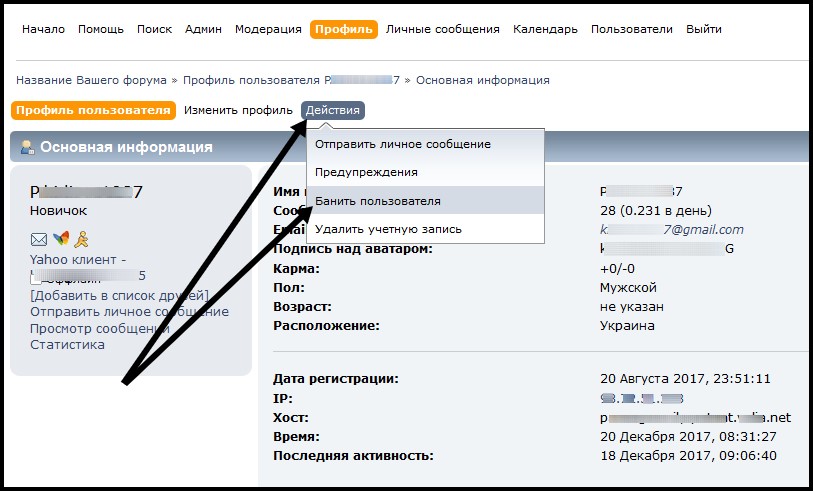Open the Статистика link

(67, 344)
